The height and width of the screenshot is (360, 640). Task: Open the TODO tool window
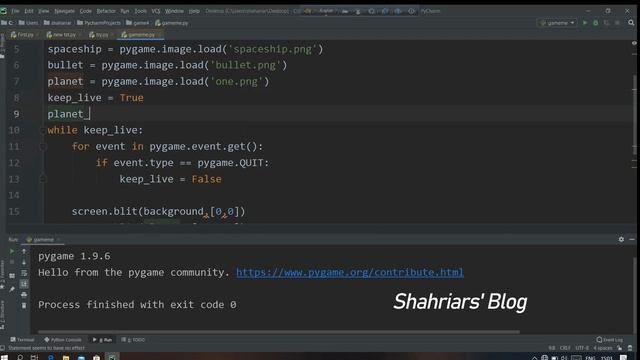[x=133, y=340]
